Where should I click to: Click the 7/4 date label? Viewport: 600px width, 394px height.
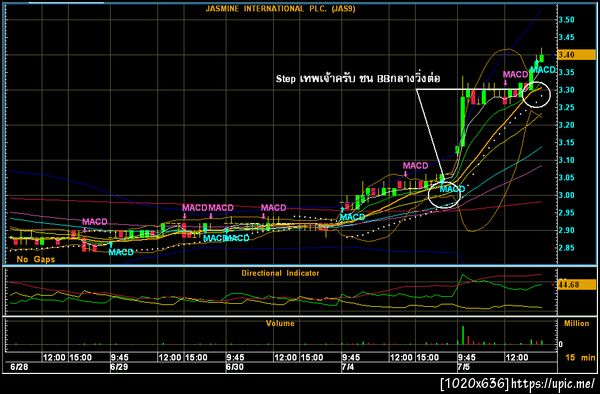tap(347, 367)
